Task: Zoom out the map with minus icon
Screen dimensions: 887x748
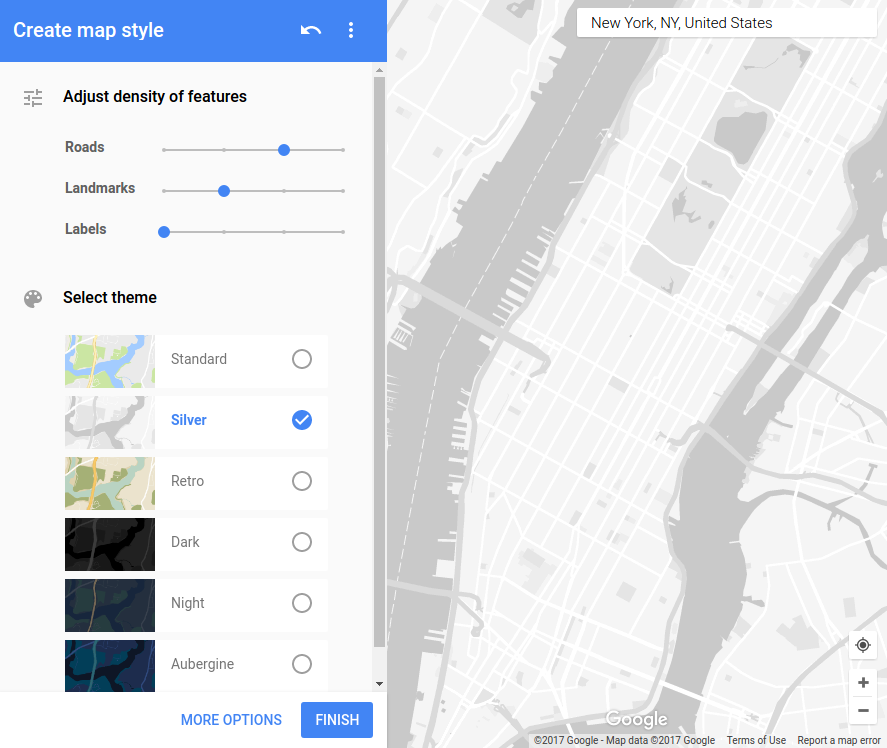Action: [x=863, y=710]
